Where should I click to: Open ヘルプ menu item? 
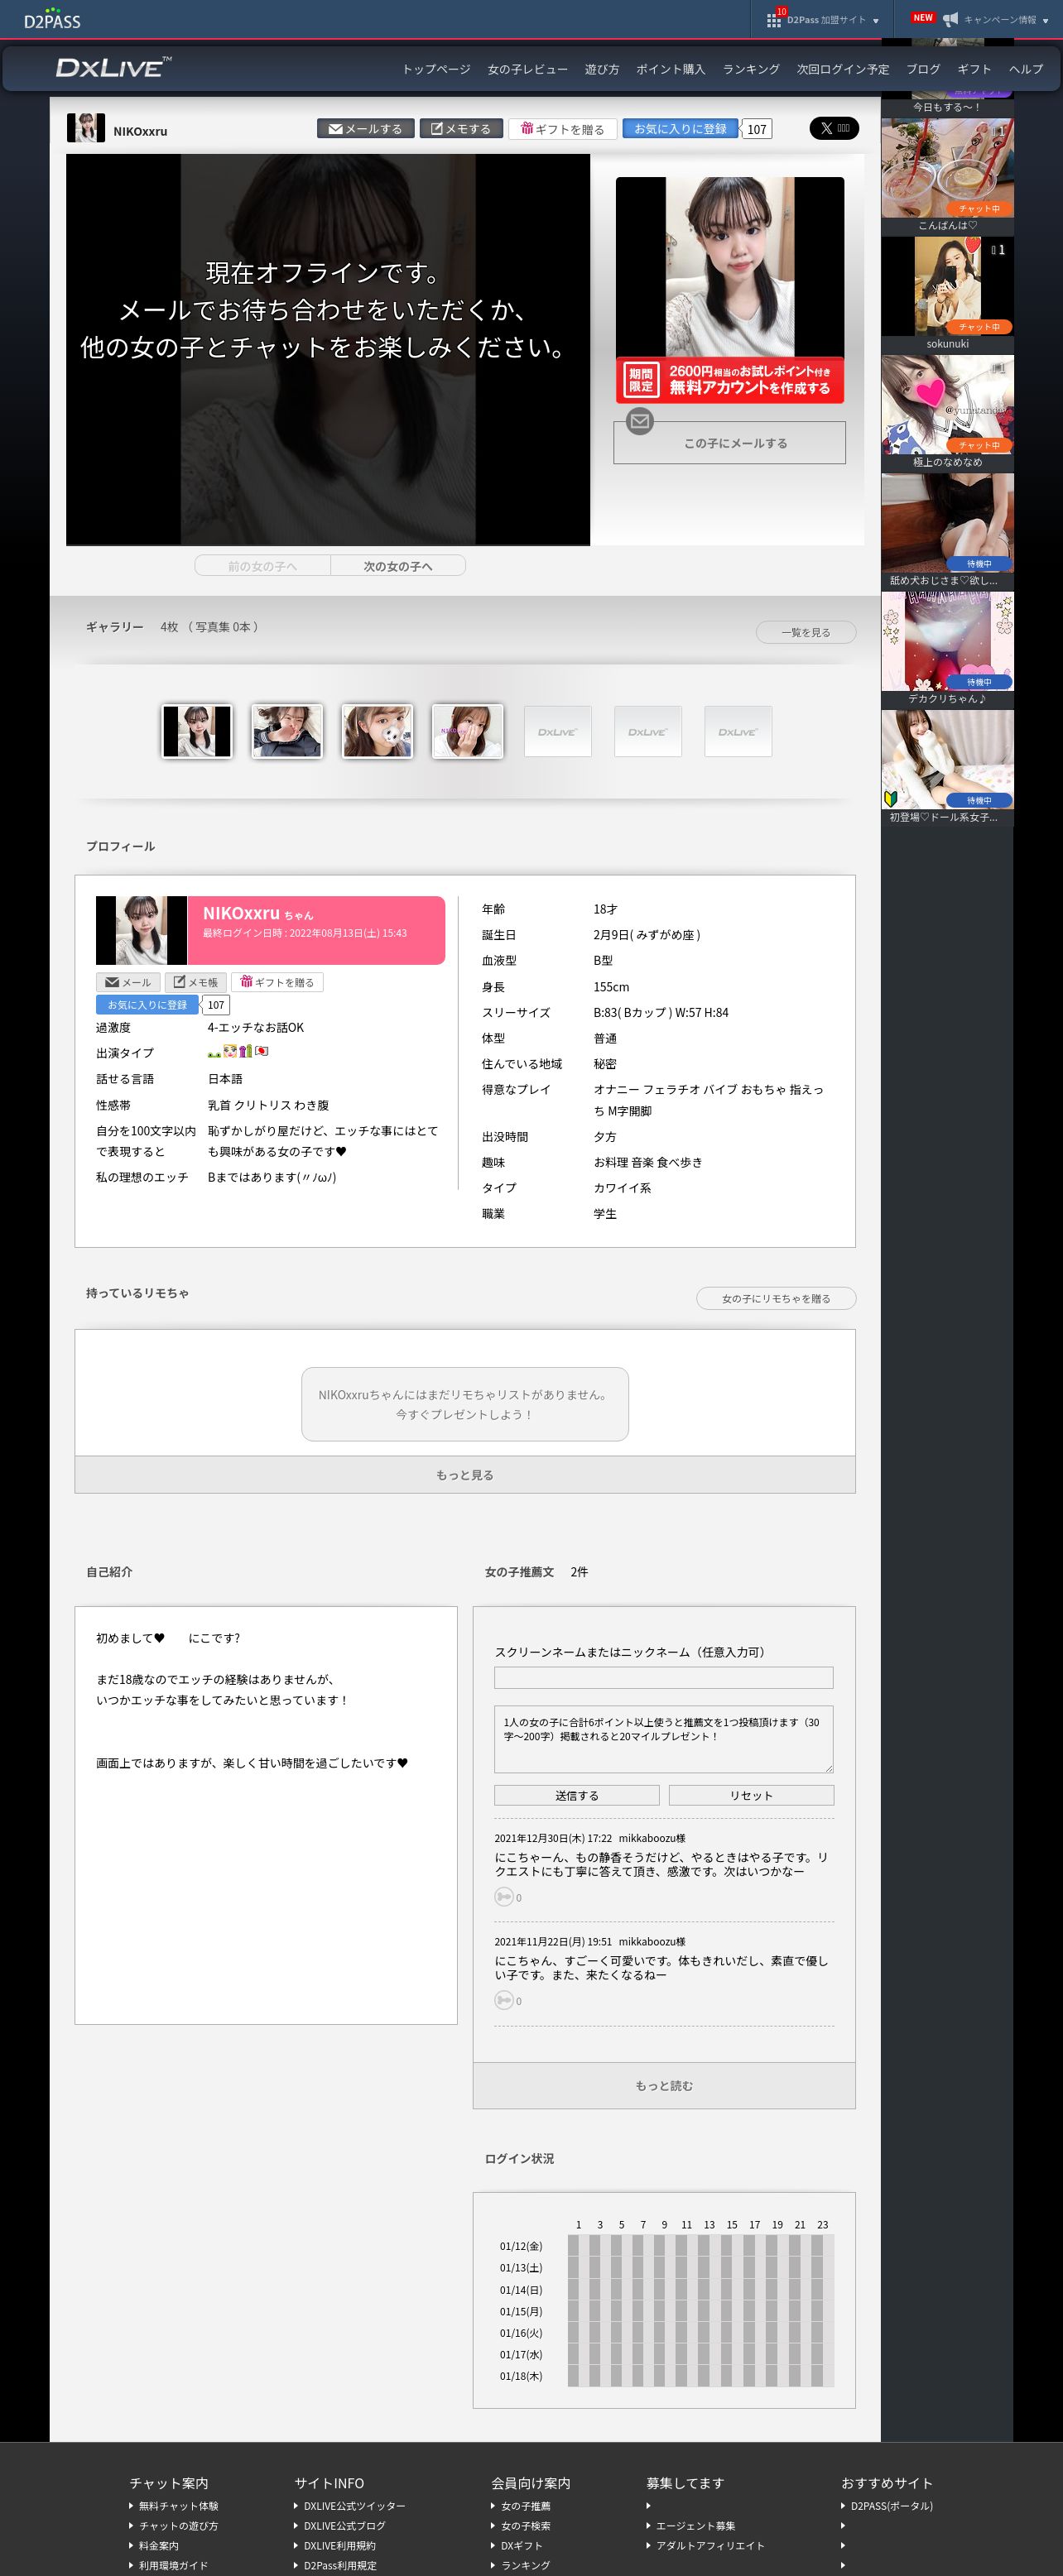coord(1026,69)
